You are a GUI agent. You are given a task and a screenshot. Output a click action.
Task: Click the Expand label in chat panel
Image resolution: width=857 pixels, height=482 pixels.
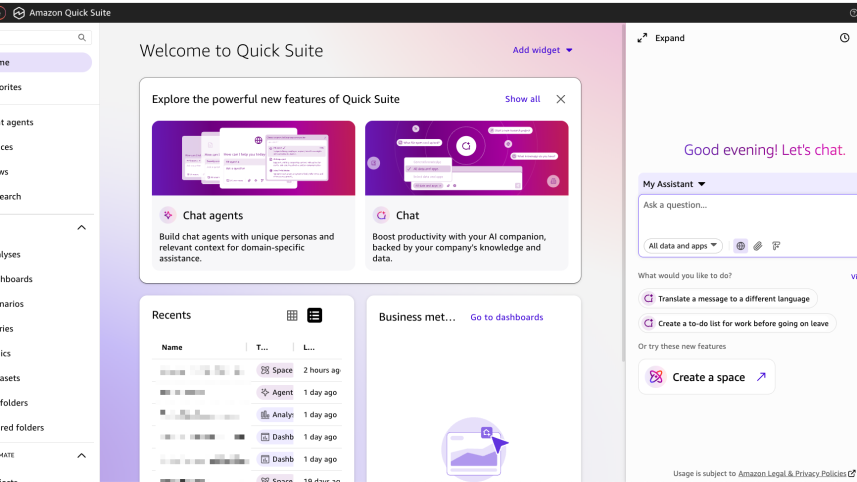pyautogui.click(x=670, y=38)
